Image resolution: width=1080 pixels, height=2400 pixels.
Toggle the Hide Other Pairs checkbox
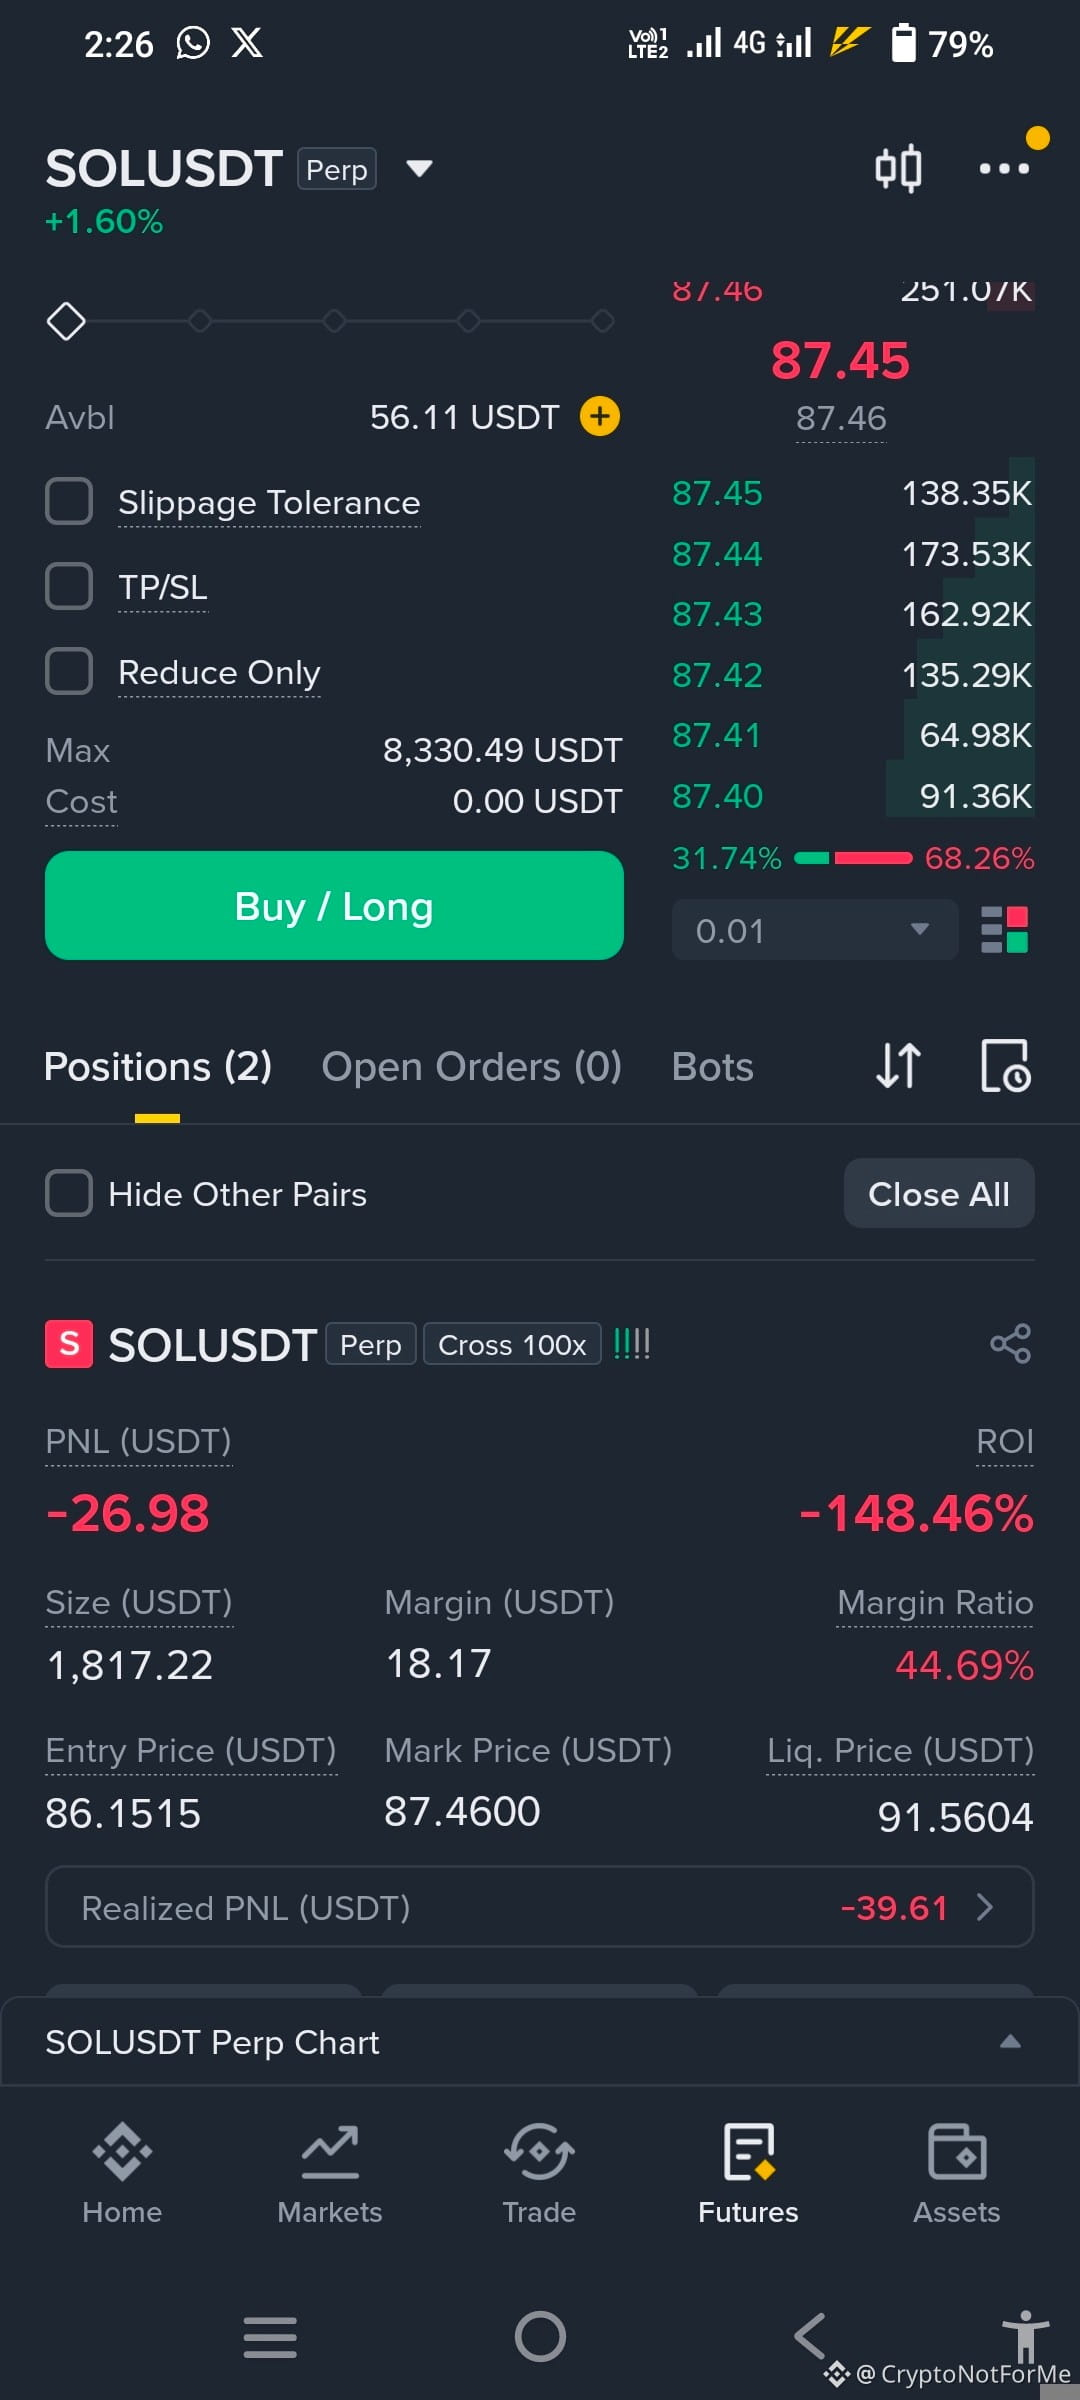[x=69, y=1193]
